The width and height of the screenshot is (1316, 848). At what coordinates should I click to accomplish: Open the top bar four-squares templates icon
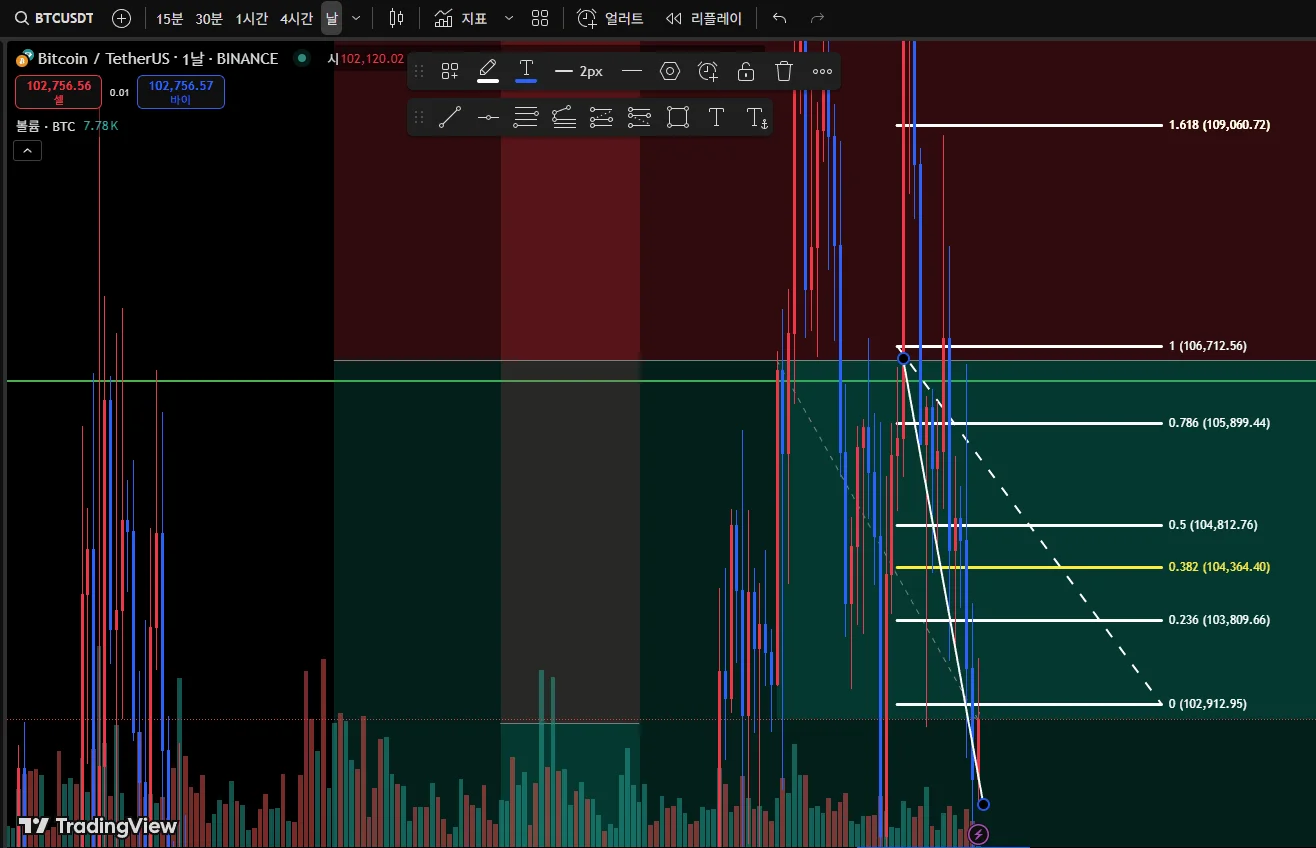pyautogui.click(x=540, y=18)
